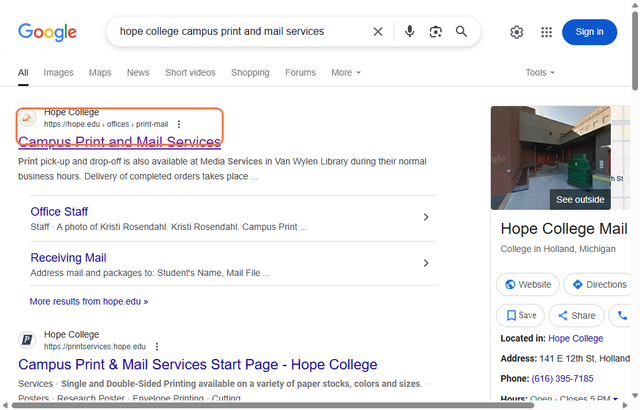Open search by image camera icon
The image size is (640, 410).
point(436,32)
